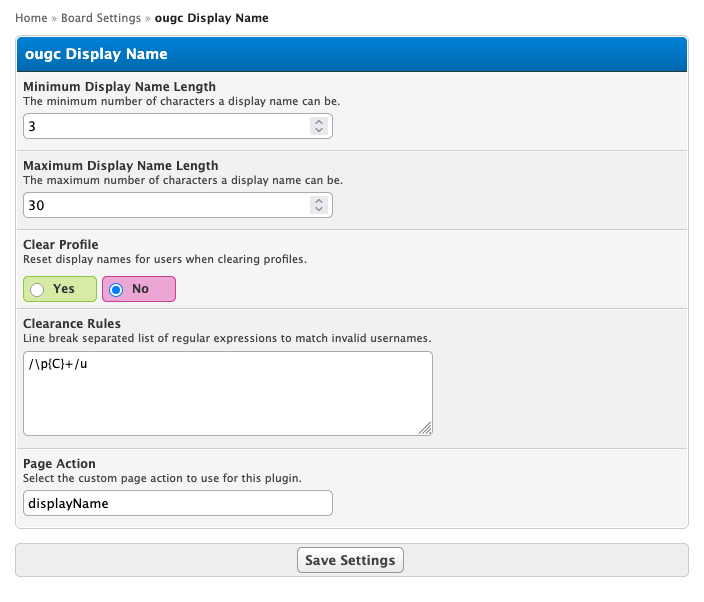
Task: Increase Minimum Display Name Length with up arrow
Action: [x=319, y=122]
